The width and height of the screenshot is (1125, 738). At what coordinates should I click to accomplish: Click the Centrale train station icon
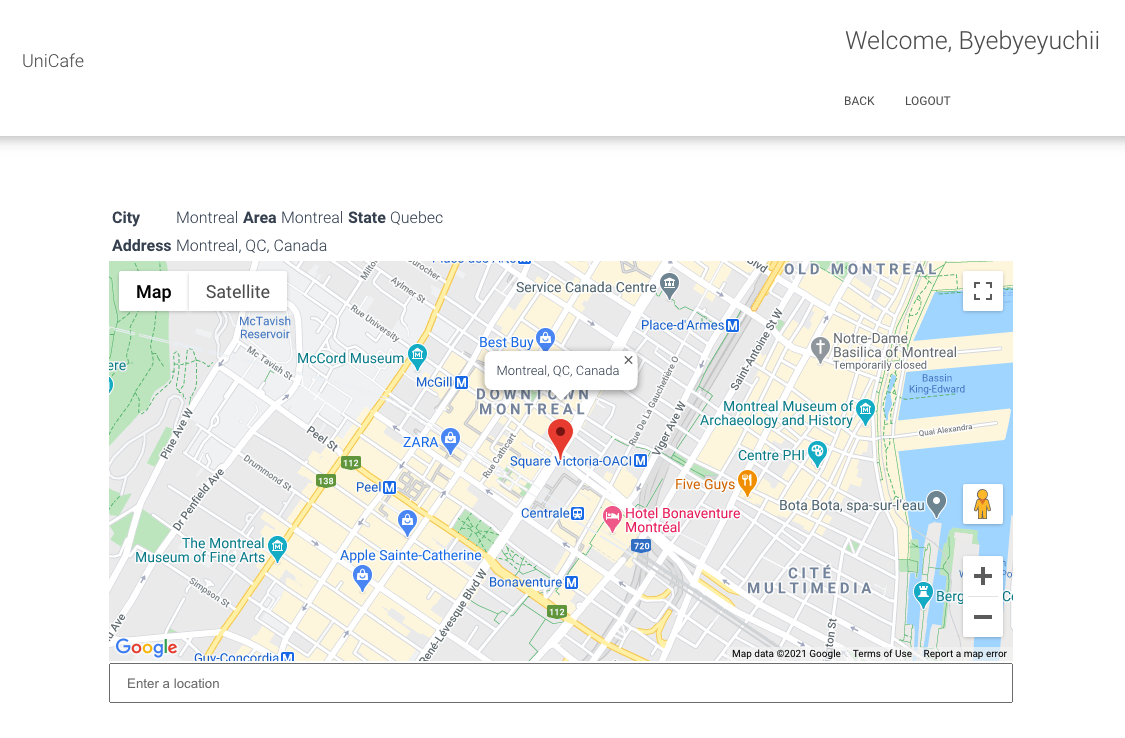tap(578, 514)
